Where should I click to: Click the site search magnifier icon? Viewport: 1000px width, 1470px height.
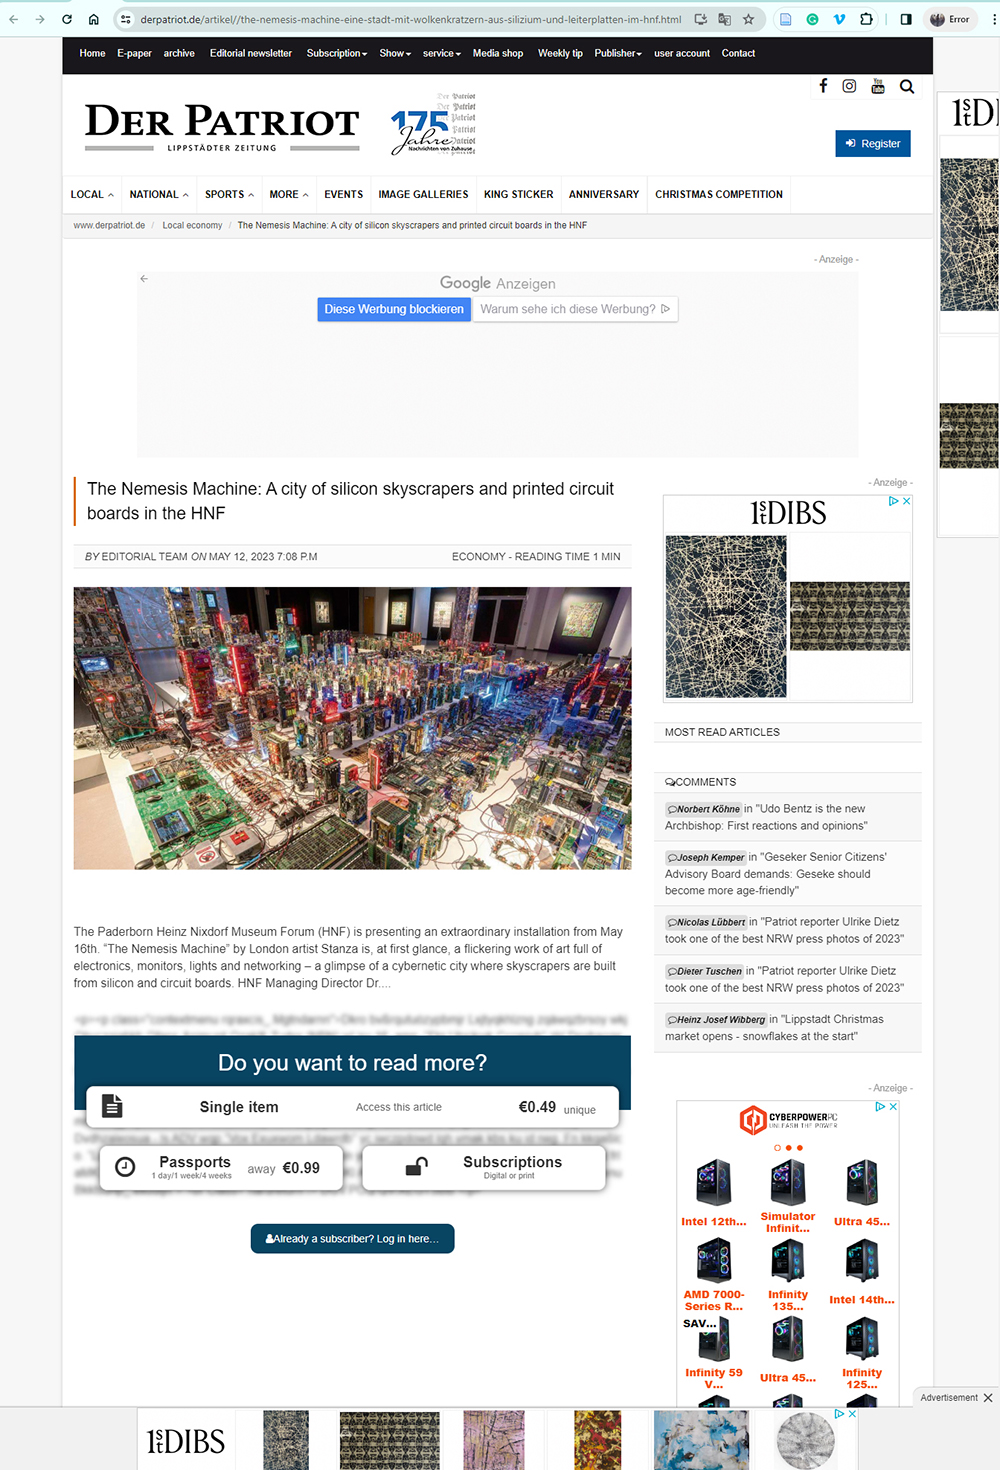coord(907,87)
